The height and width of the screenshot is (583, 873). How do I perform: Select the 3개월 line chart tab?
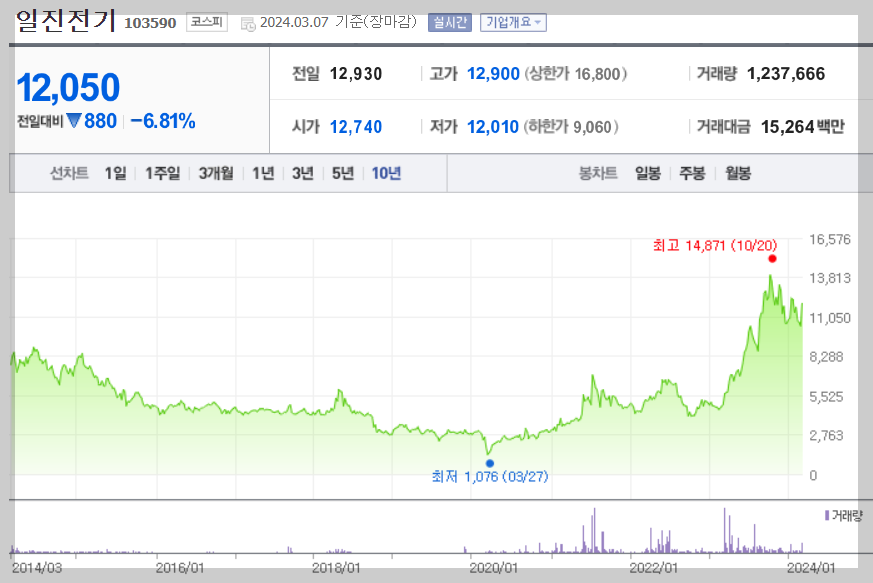coord(216,173)
